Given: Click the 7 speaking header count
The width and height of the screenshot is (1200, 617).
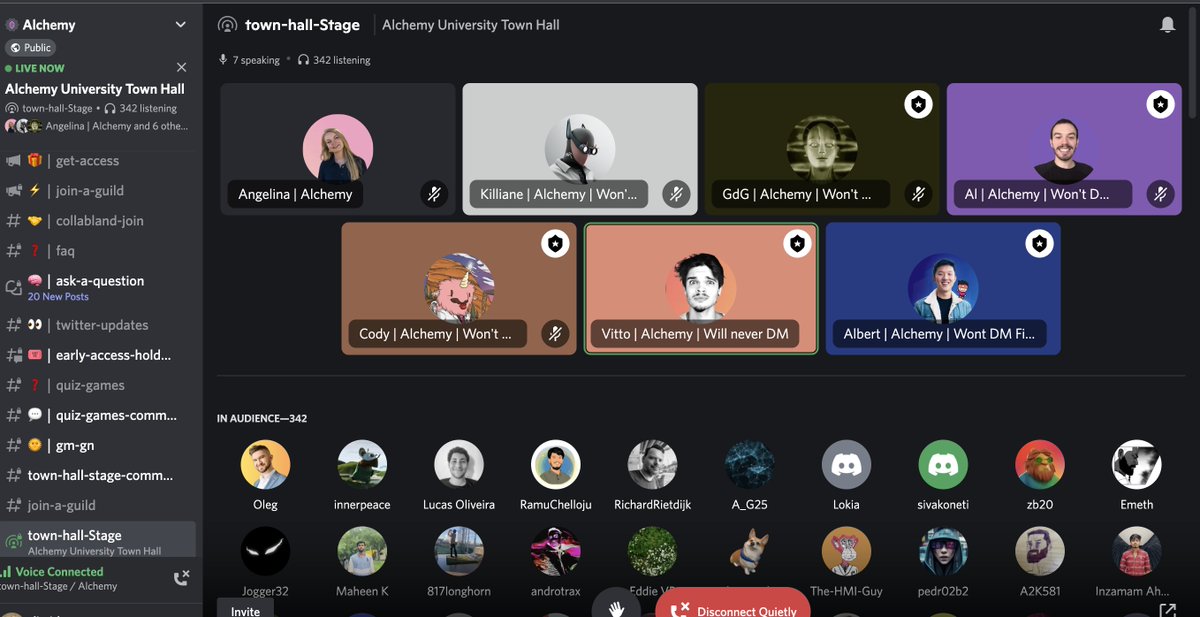Looking at the screenshot, I should point(249,60).
